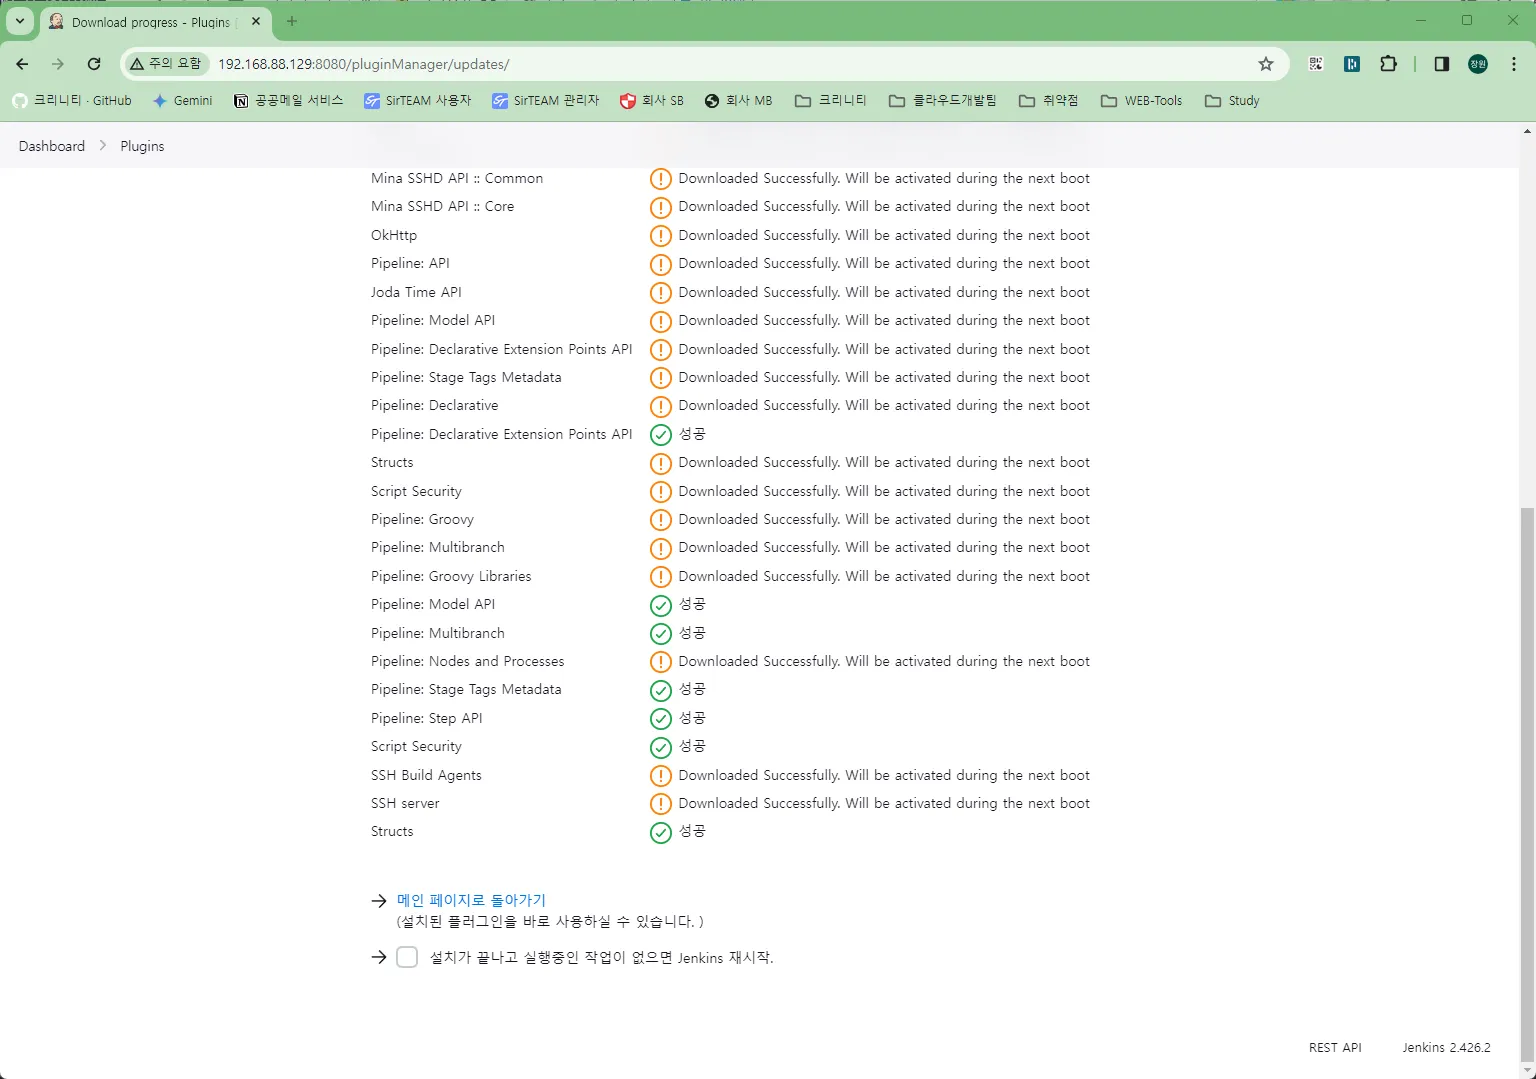The height and width of the screenshot is (1079, 1536).
Task: Click the 'Pipeline: Groovy' row text
Action: point(422,519)
